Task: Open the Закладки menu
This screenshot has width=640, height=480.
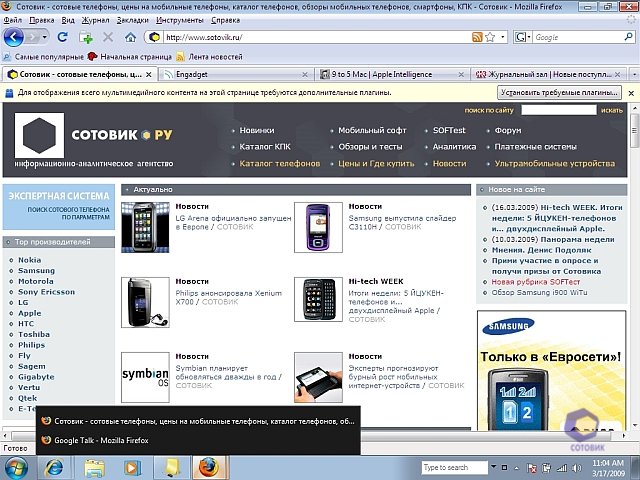Action: [x=134, y=19]
